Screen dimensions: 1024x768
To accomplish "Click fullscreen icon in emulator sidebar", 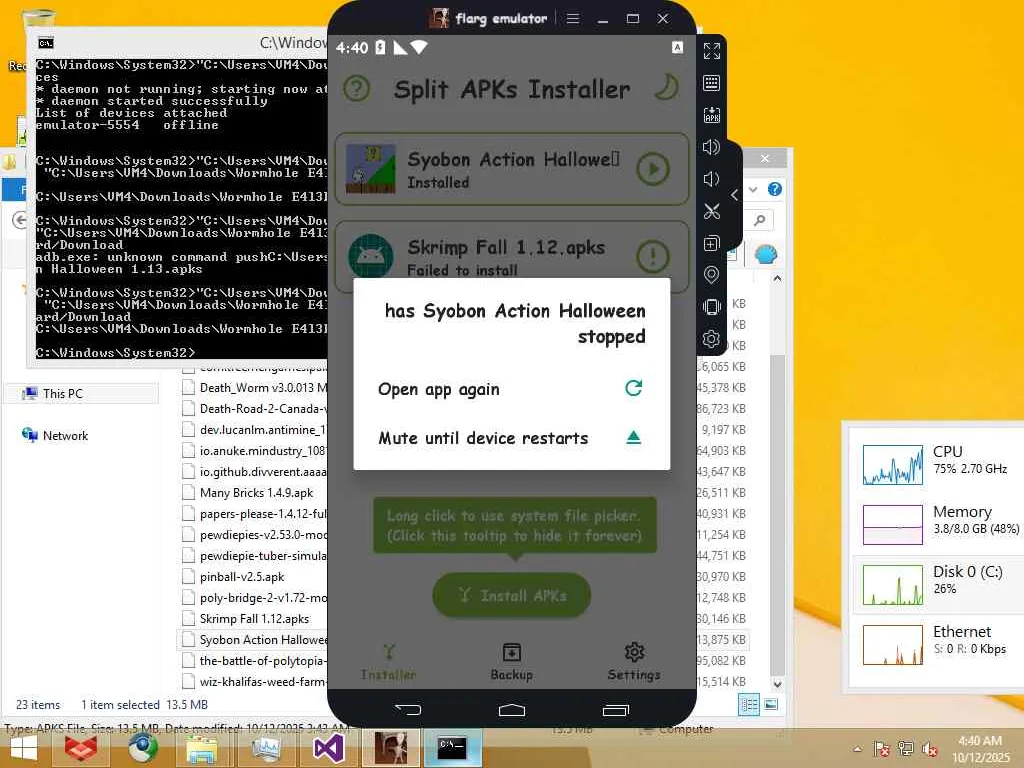I will pyautogui.click(x=711, y=51).
